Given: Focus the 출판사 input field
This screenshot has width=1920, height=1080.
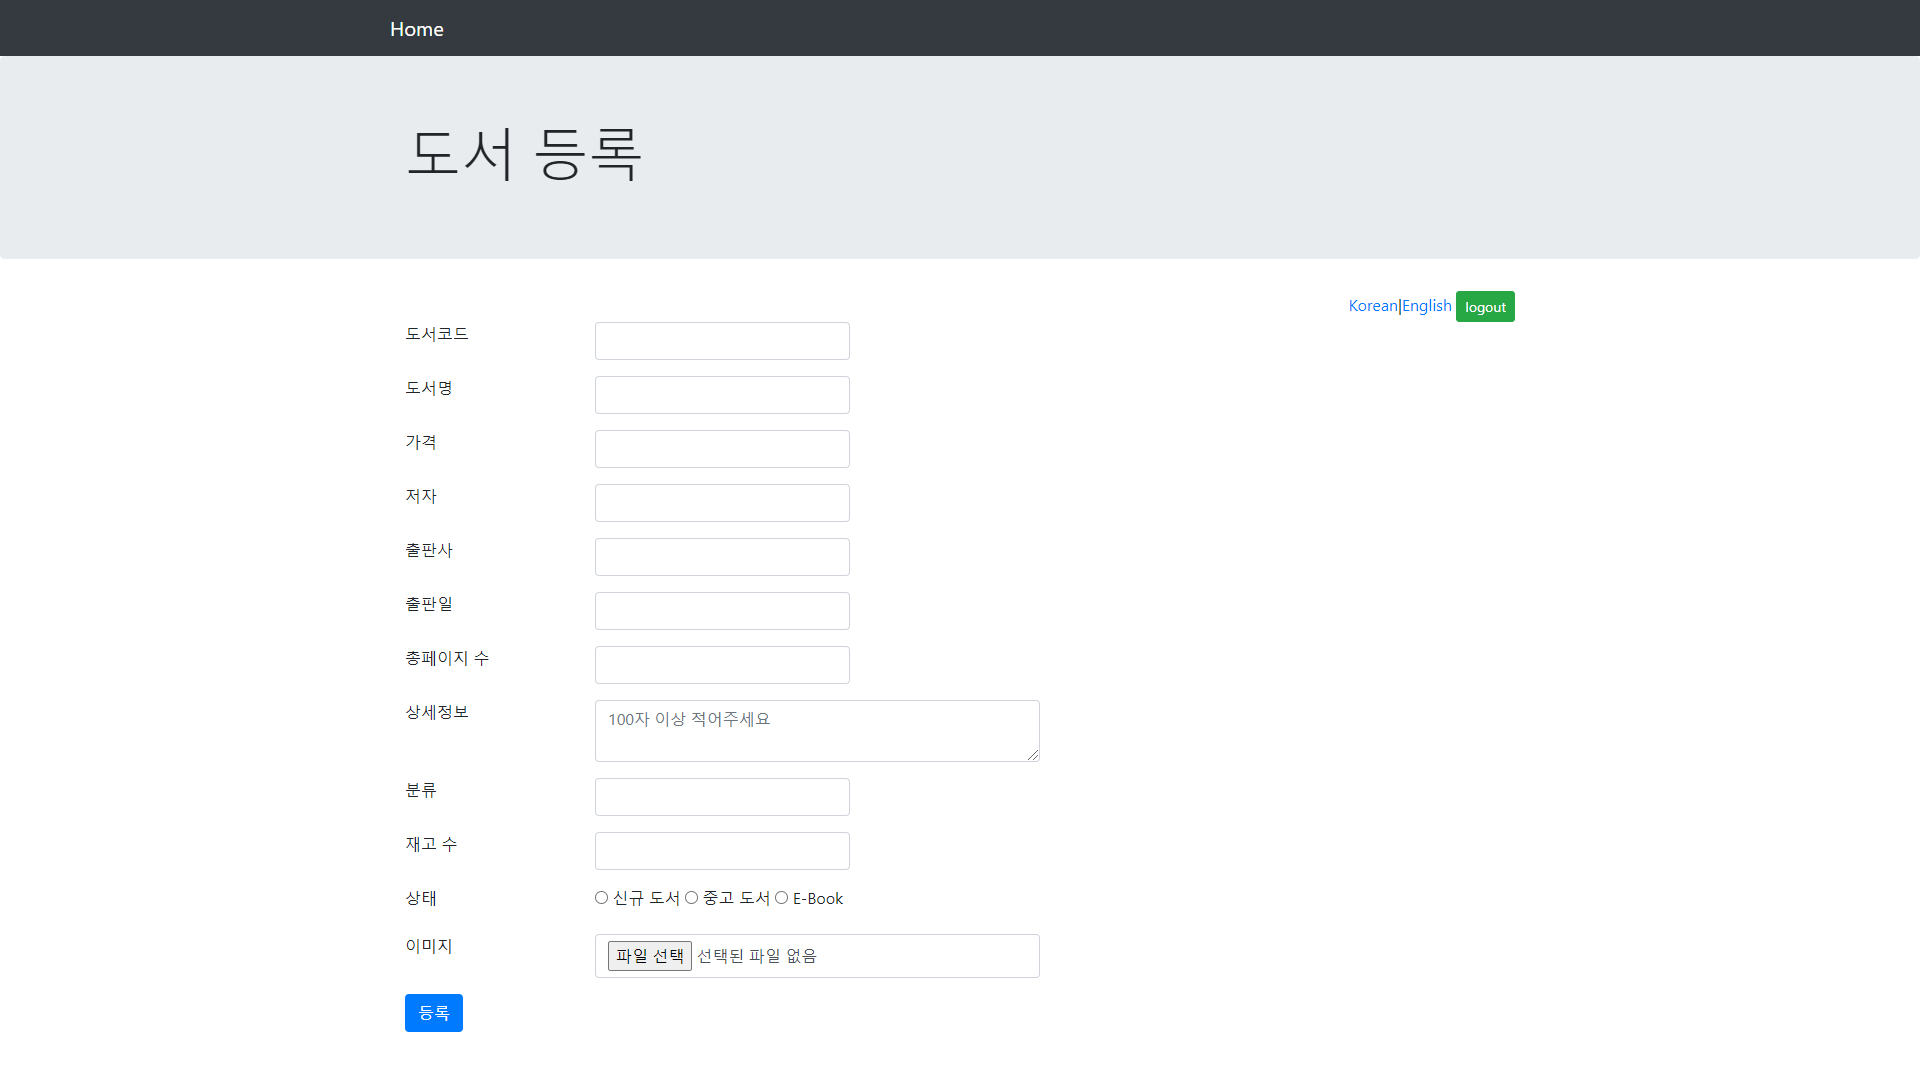Looking at the screenshot, I should [721, 557].
